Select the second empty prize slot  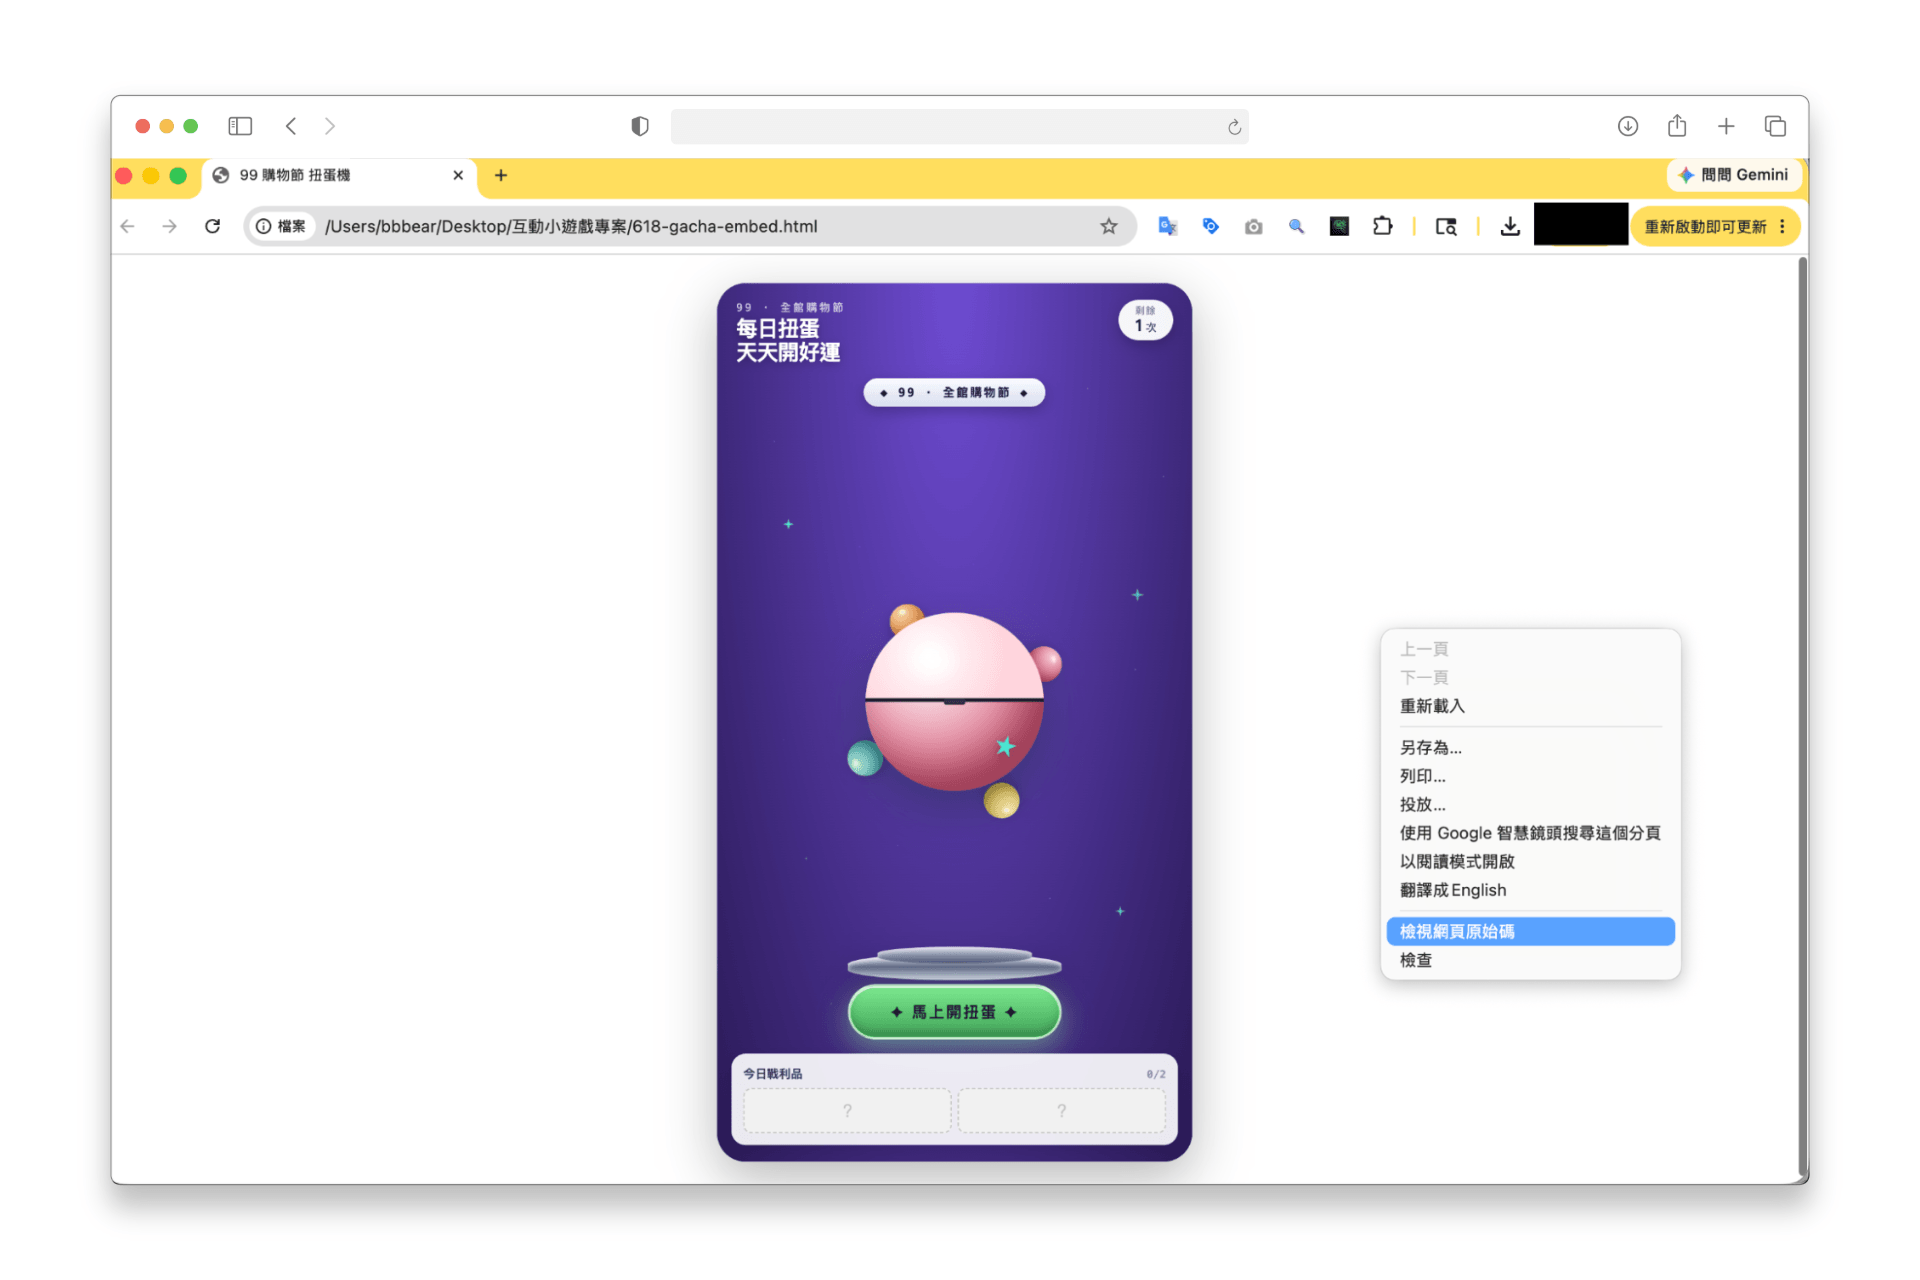1062,1110
